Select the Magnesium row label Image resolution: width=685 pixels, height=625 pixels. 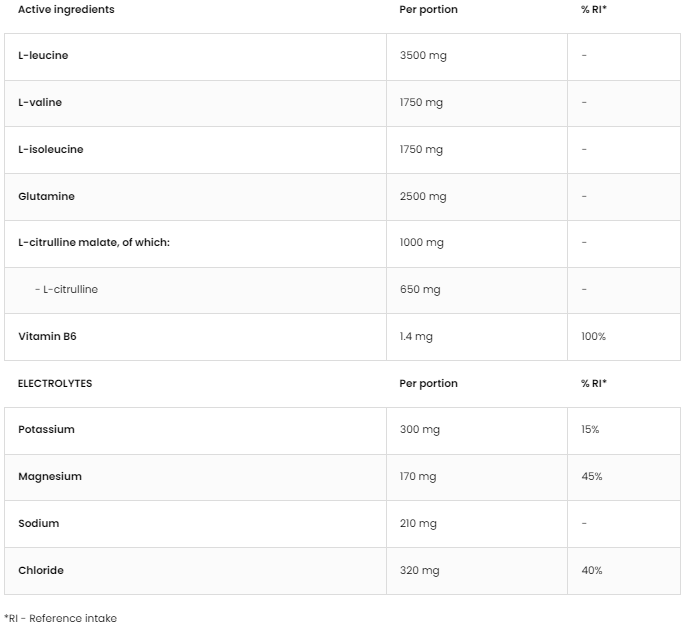coord(50,477)
